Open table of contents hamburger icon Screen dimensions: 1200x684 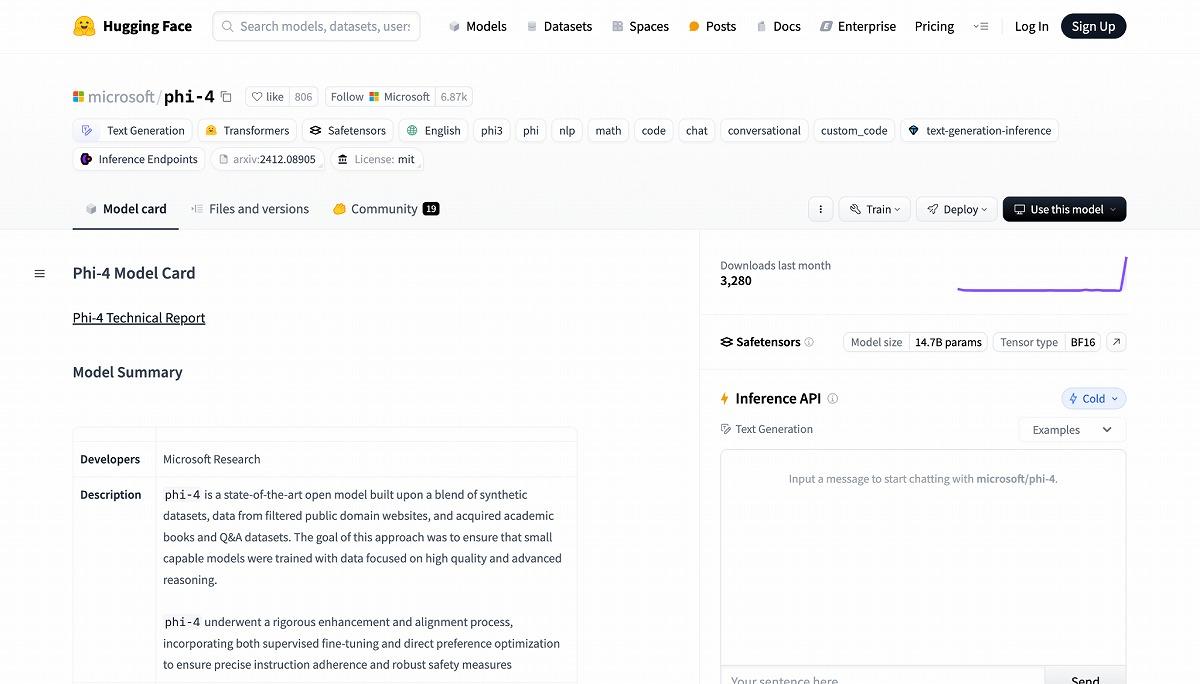[40, 273]
